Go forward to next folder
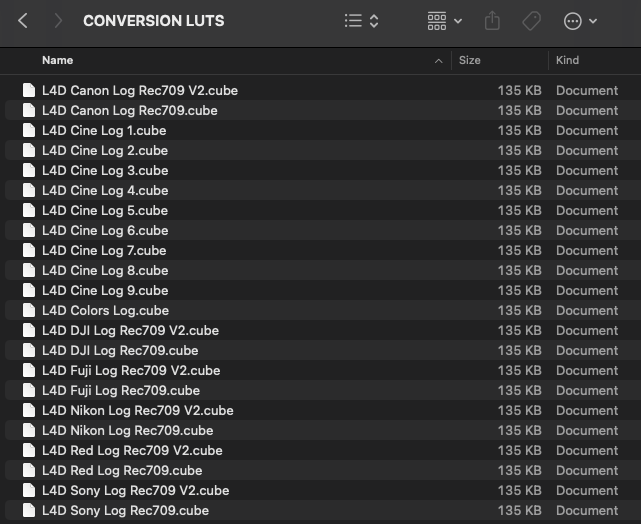Image resolution: width=641 pixels, height=524 pixels. [58, 20]
